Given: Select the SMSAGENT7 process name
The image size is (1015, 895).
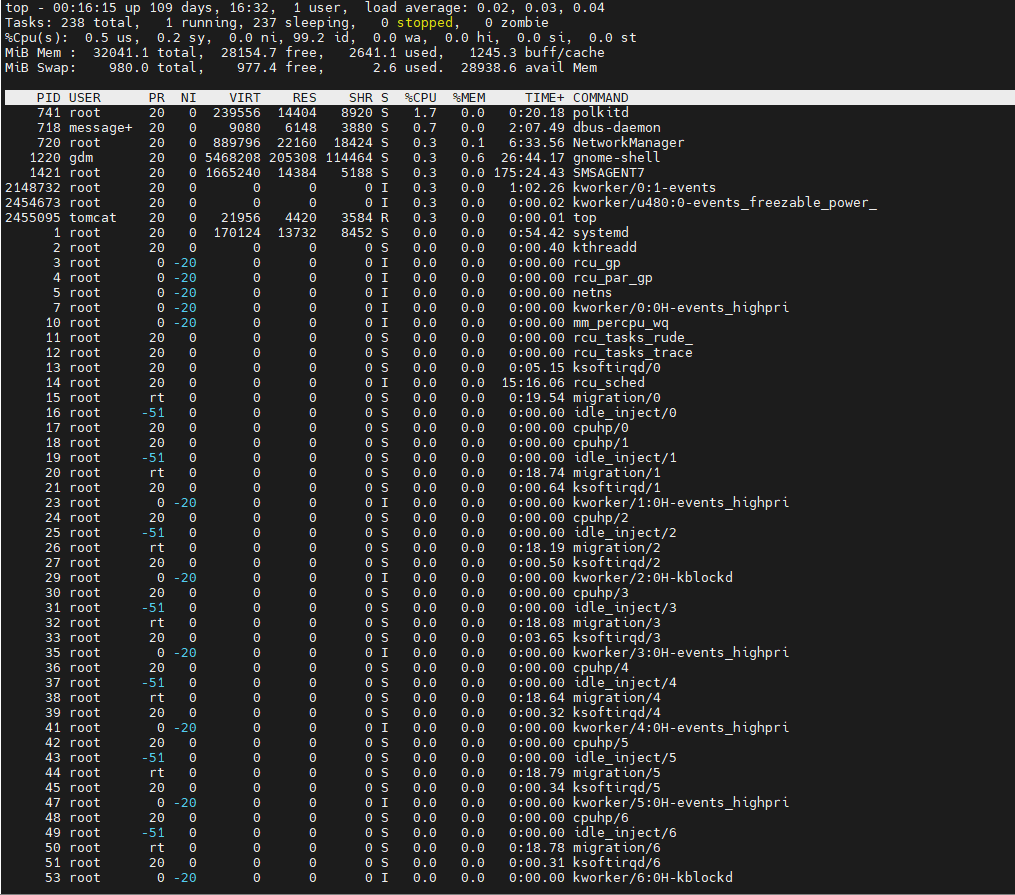Looking at the screenshot, I should coord(608,173).
